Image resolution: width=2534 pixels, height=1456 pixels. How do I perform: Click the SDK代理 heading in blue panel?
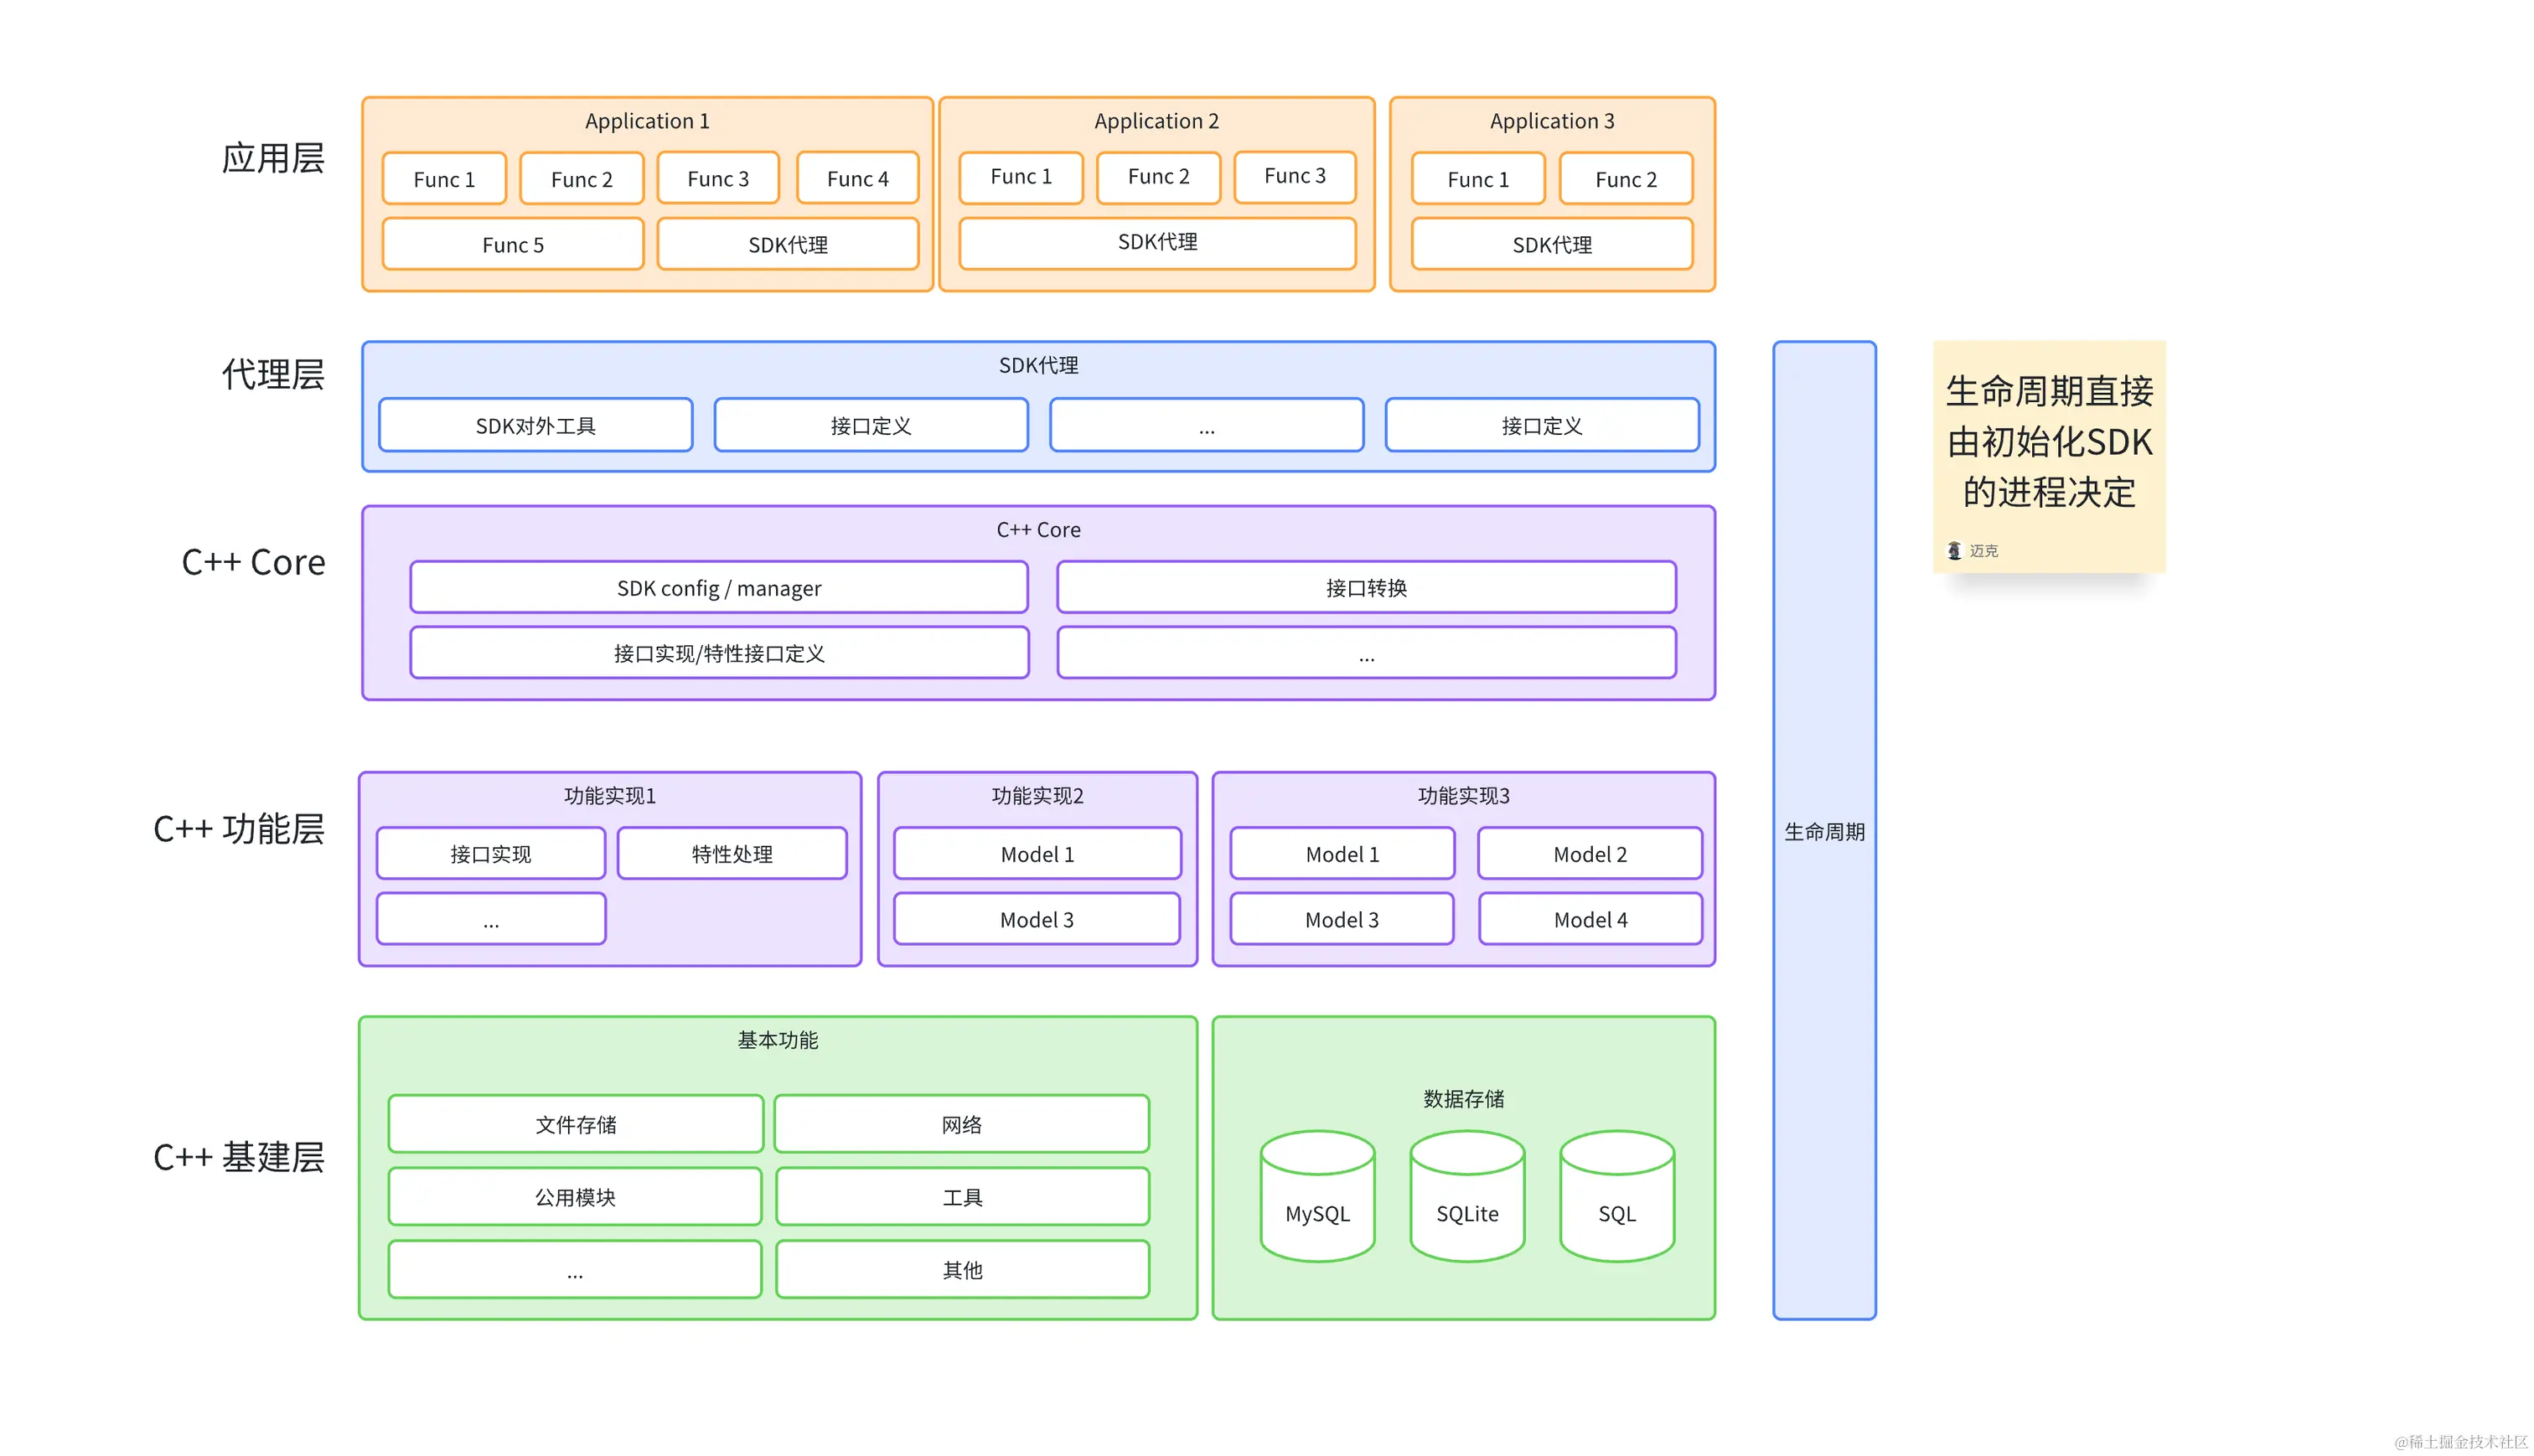click(x=1038, y=366)
